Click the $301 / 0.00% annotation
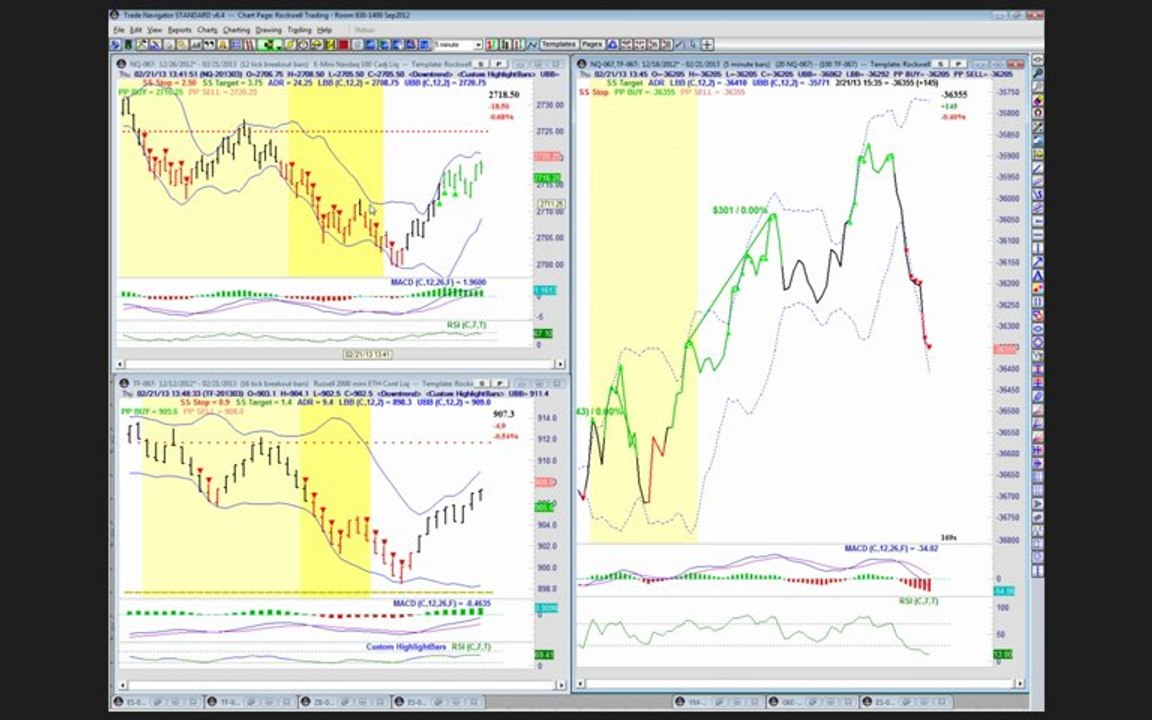 [739, 210]
